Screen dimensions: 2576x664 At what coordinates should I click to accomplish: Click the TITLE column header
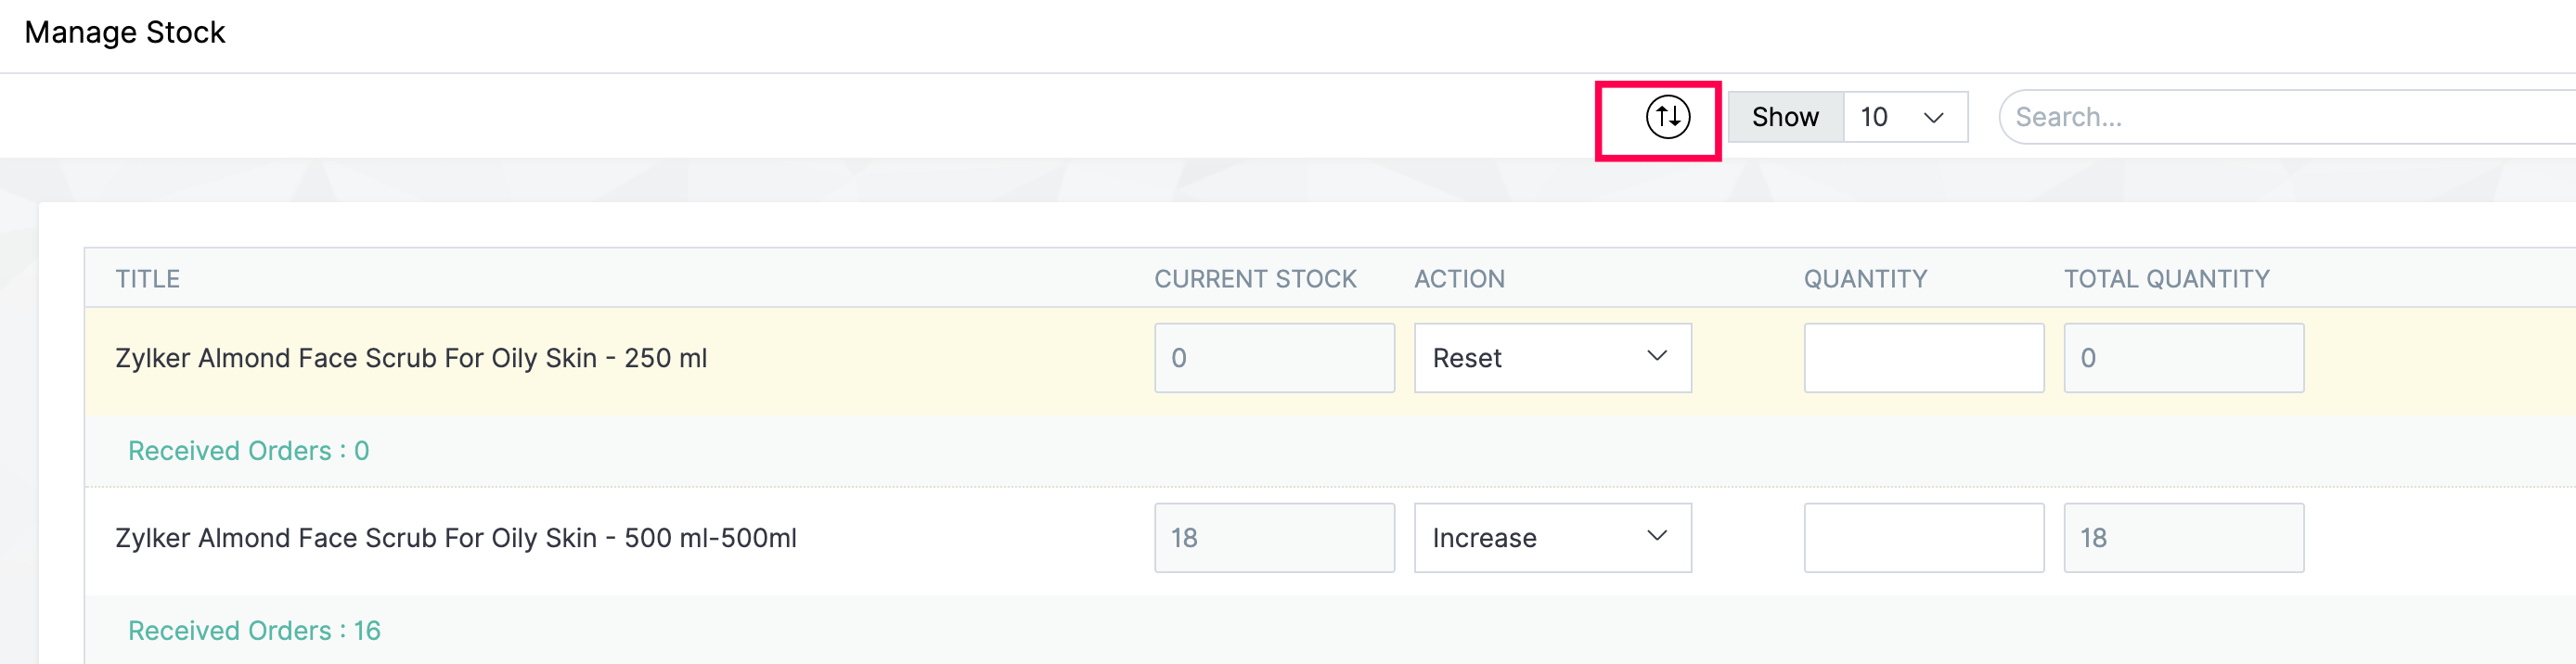[x=147, y=279]
